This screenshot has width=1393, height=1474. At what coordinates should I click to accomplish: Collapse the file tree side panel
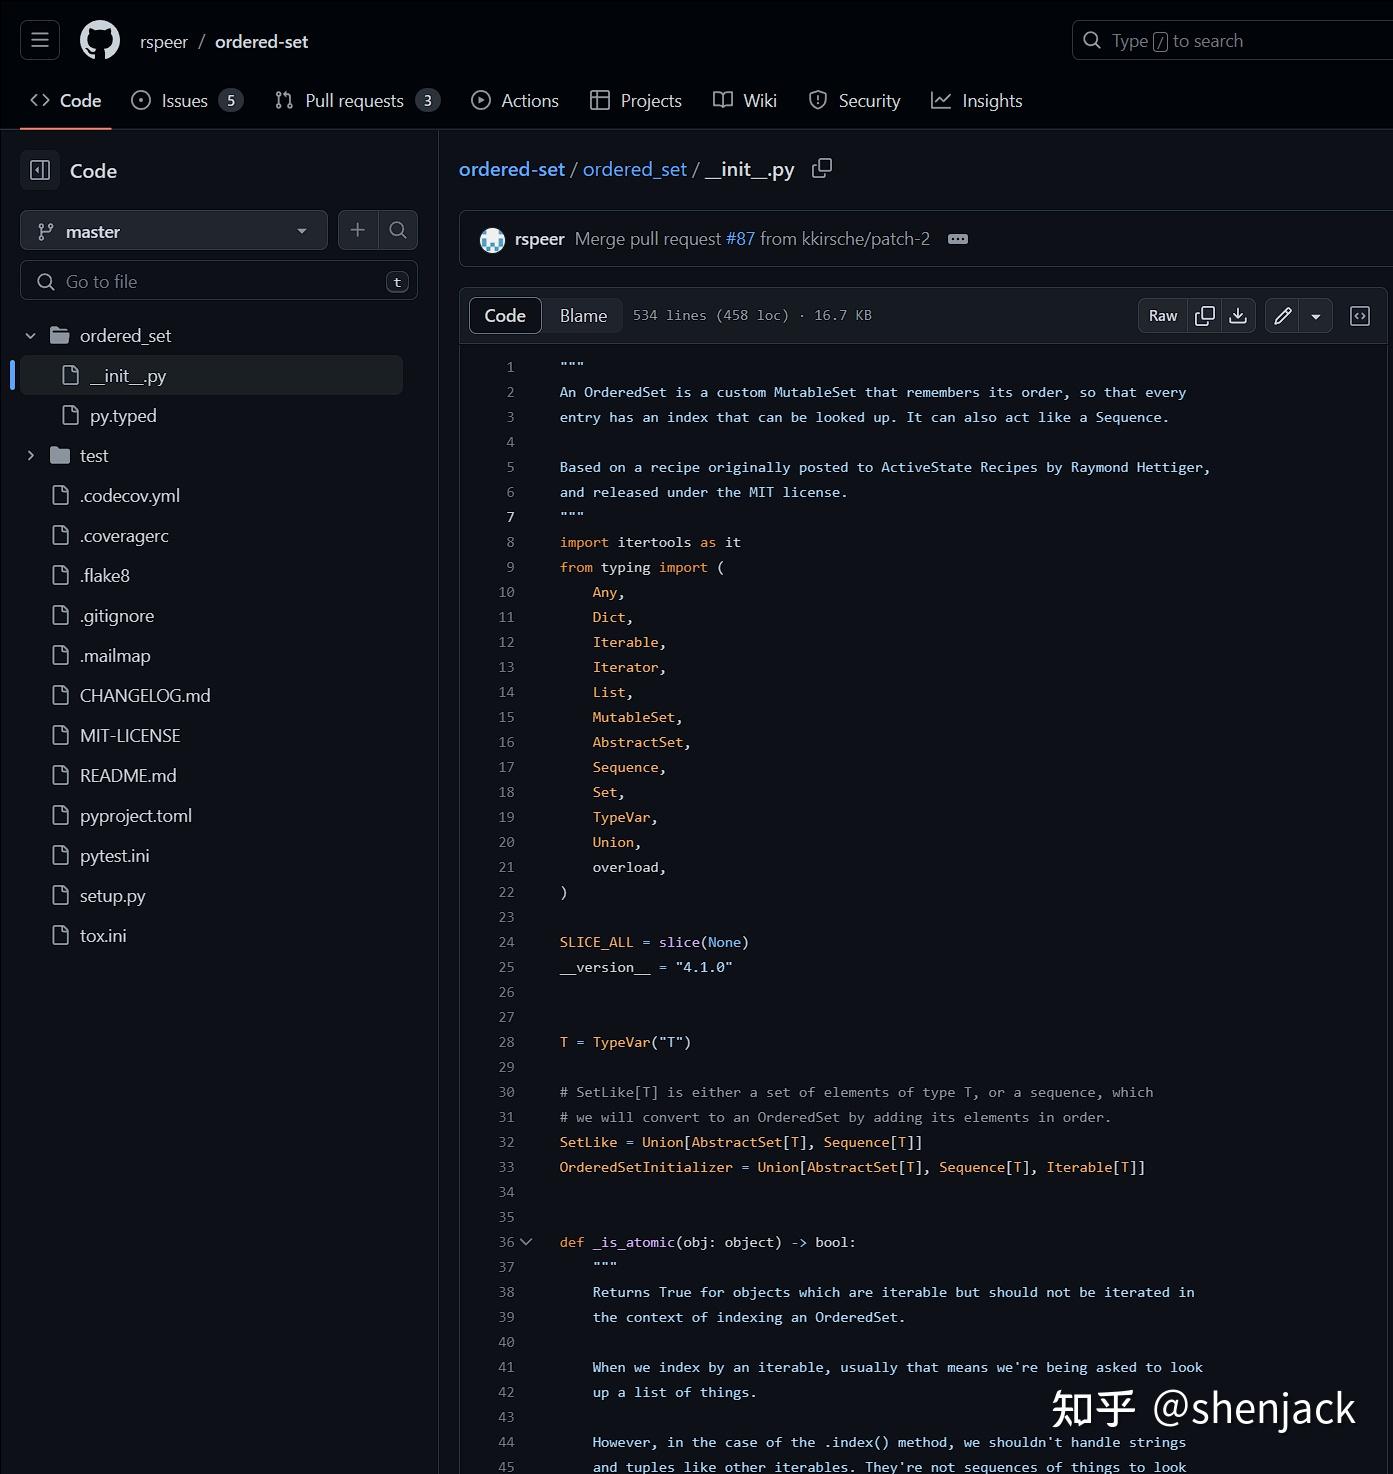[x=40, y=171]
